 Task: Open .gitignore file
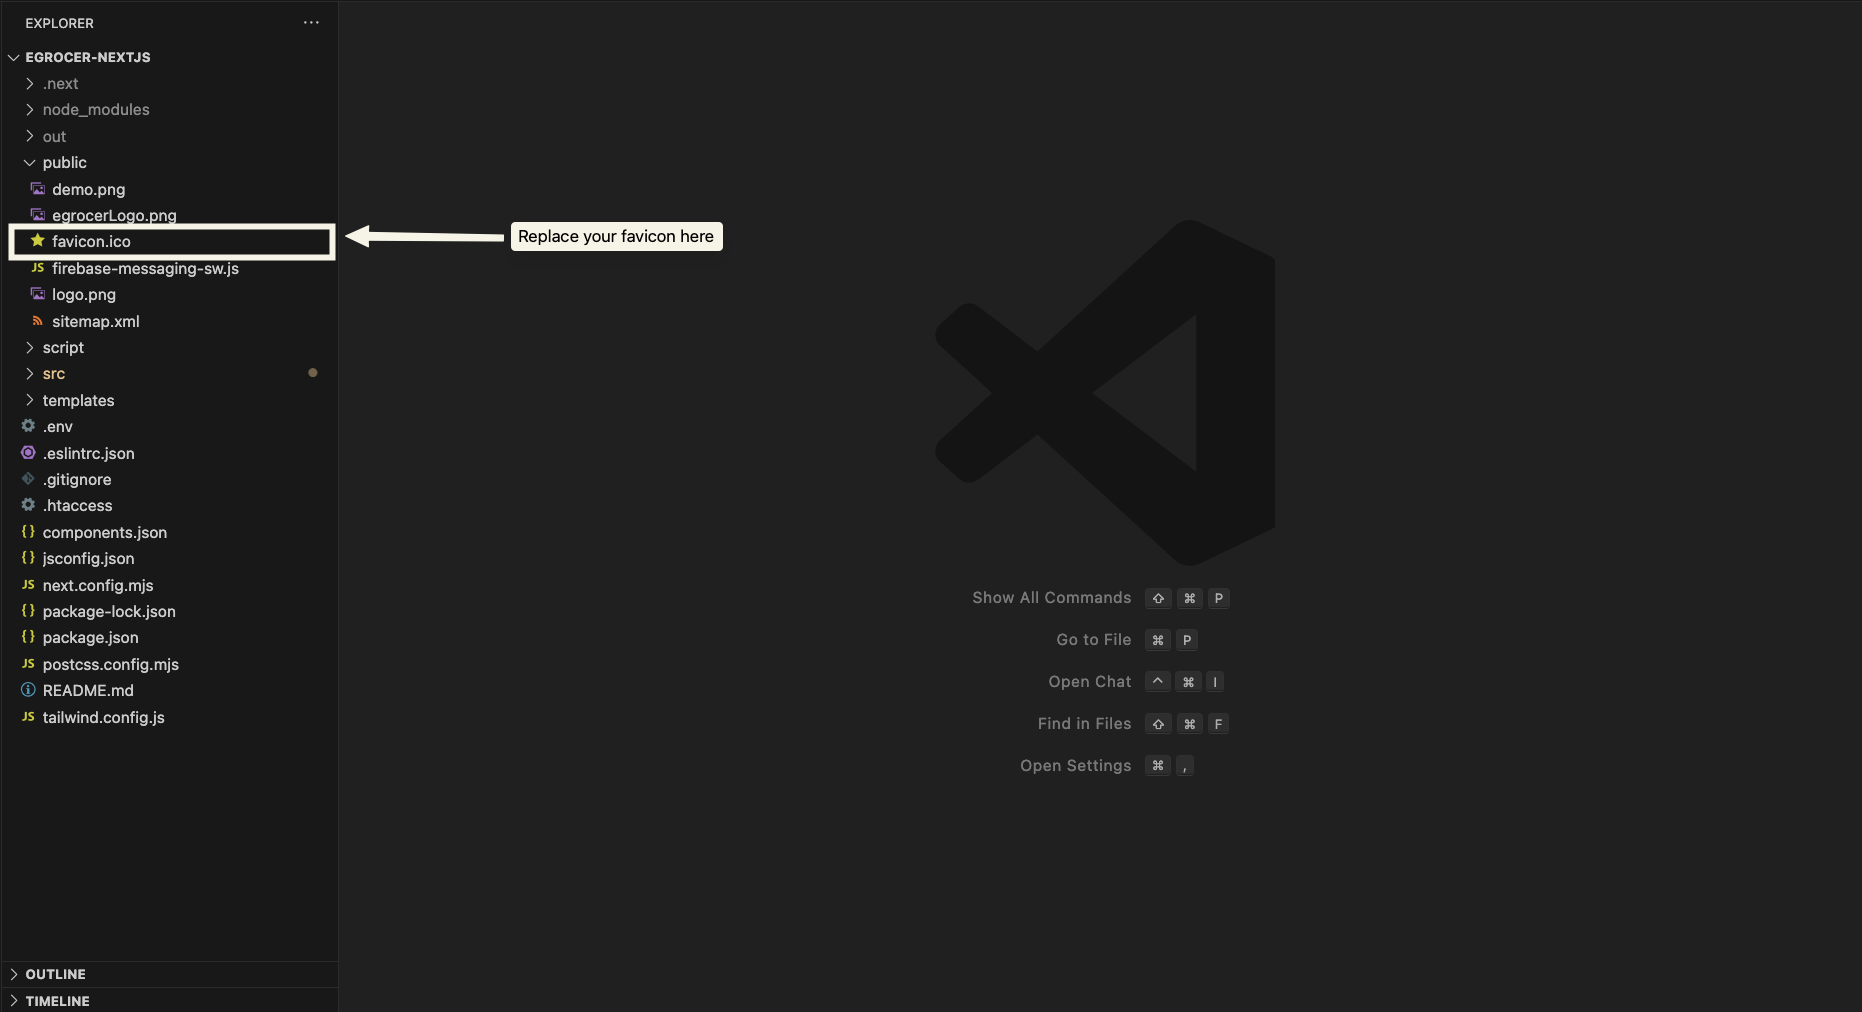[77, 479]
